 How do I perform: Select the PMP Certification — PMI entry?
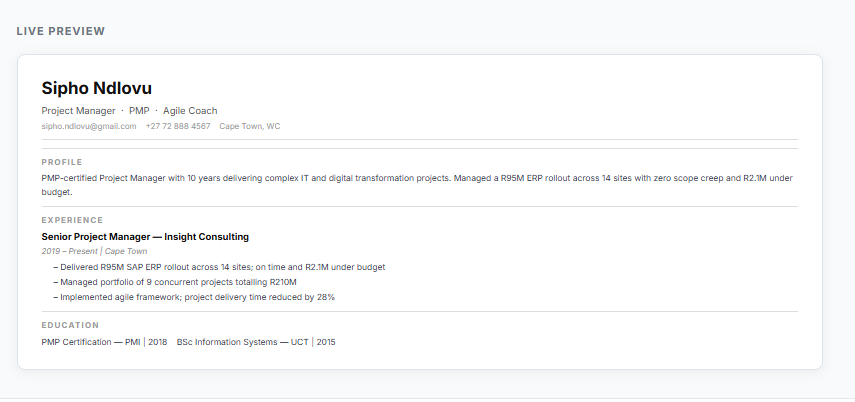[x=104, y=342]
